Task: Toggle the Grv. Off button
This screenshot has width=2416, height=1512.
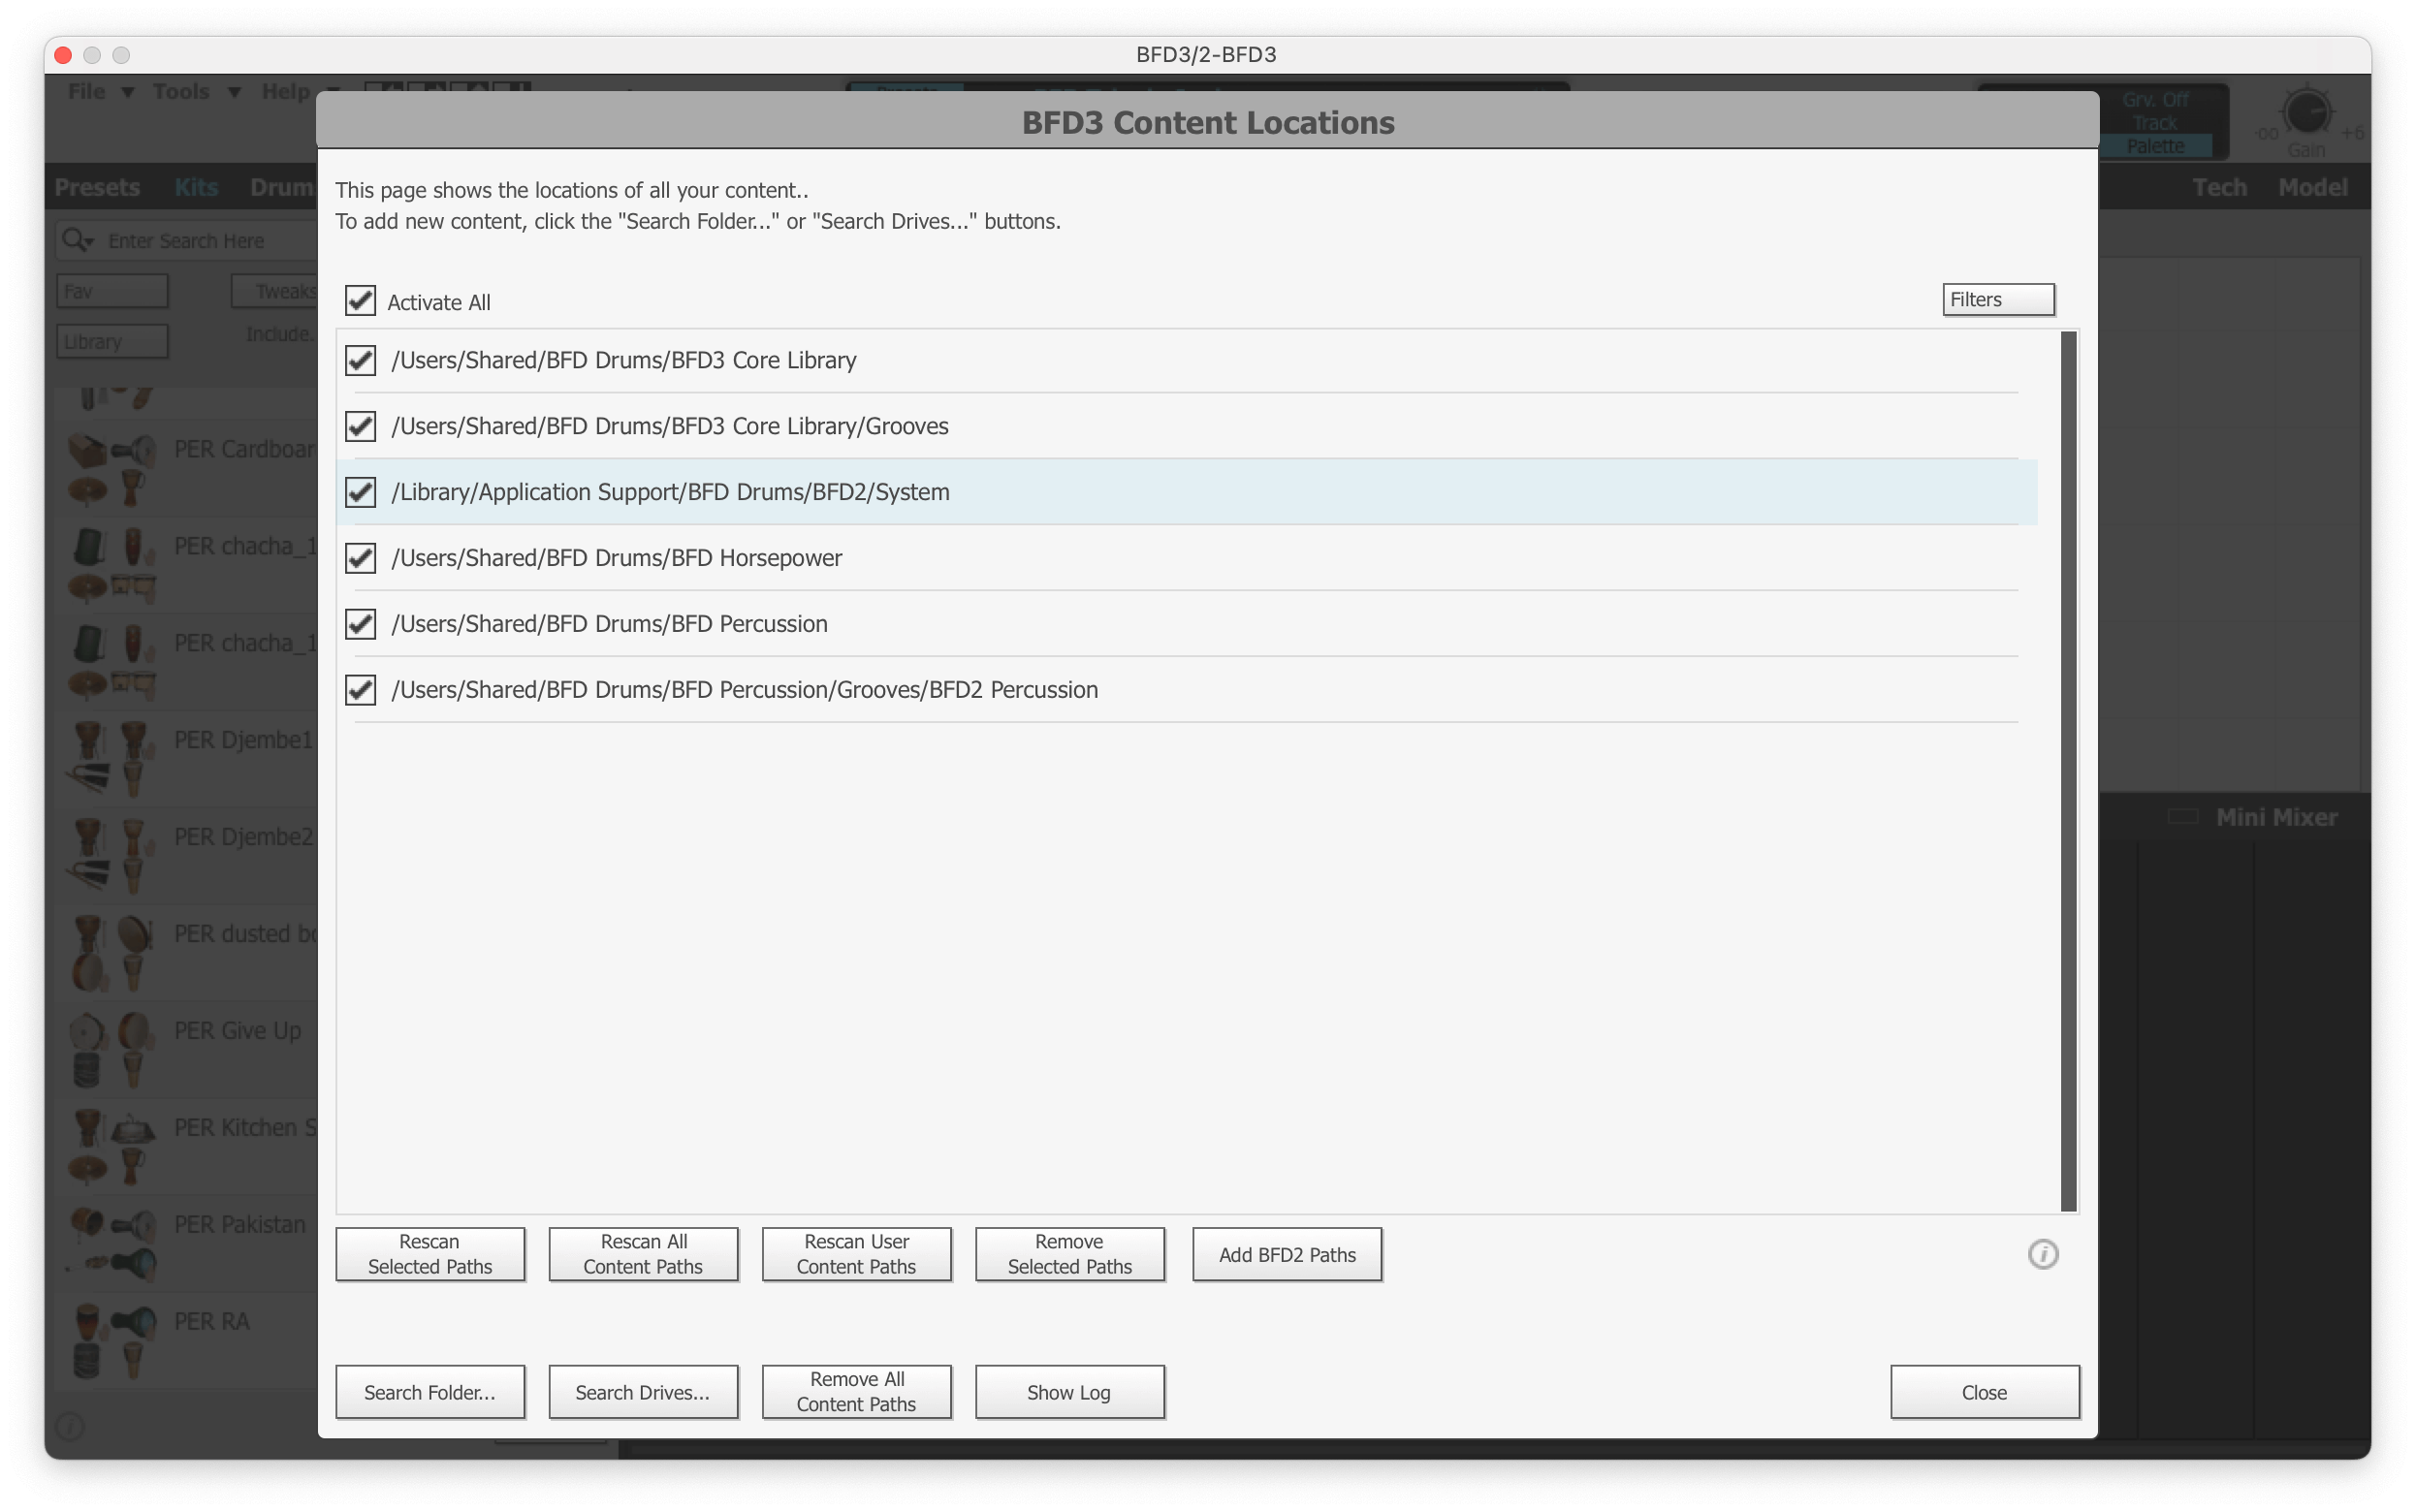Action: (x=2156, y=100)
